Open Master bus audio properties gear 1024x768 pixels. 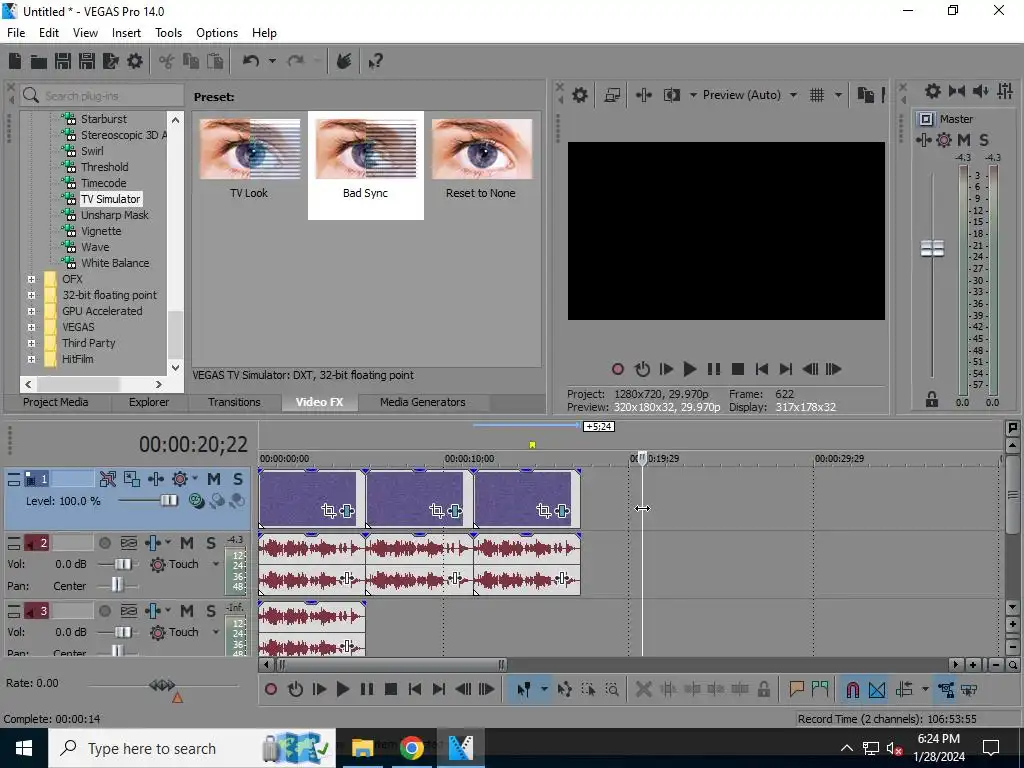[933, 91]
